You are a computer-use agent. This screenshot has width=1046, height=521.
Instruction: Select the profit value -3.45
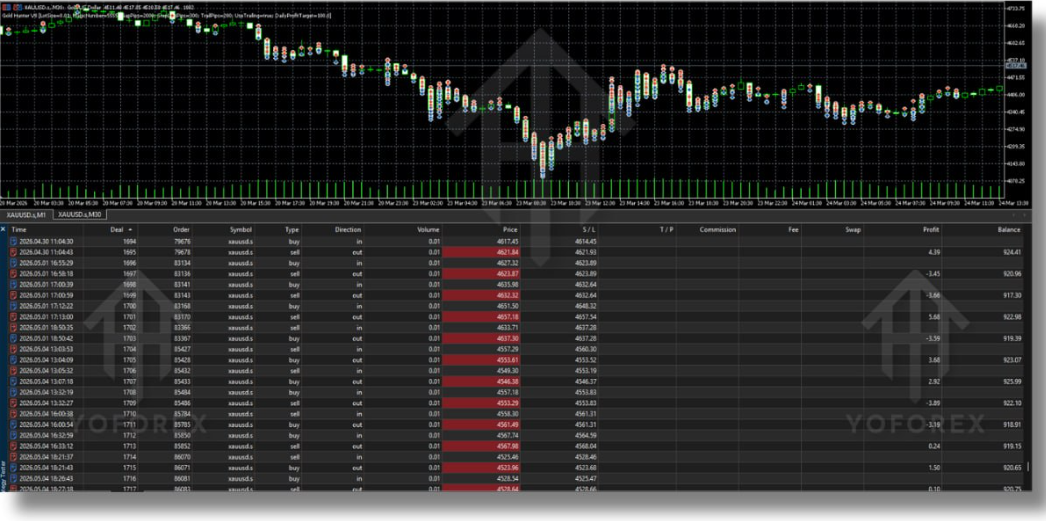(x=933, y=274)
